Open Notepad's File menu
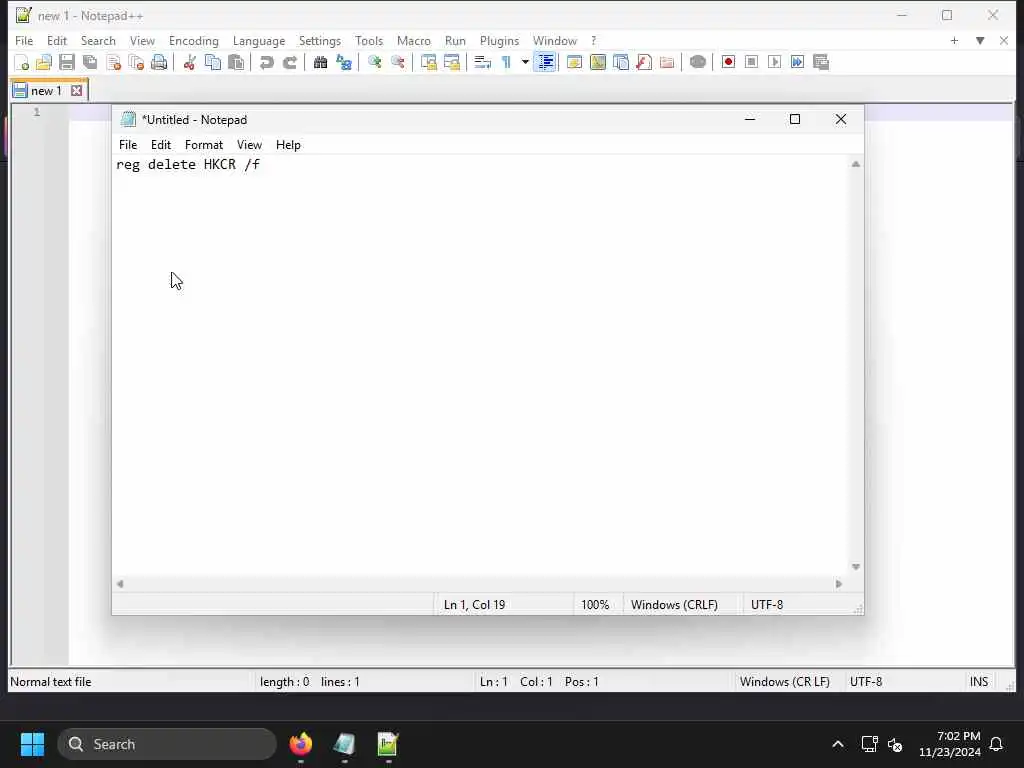 128,145
